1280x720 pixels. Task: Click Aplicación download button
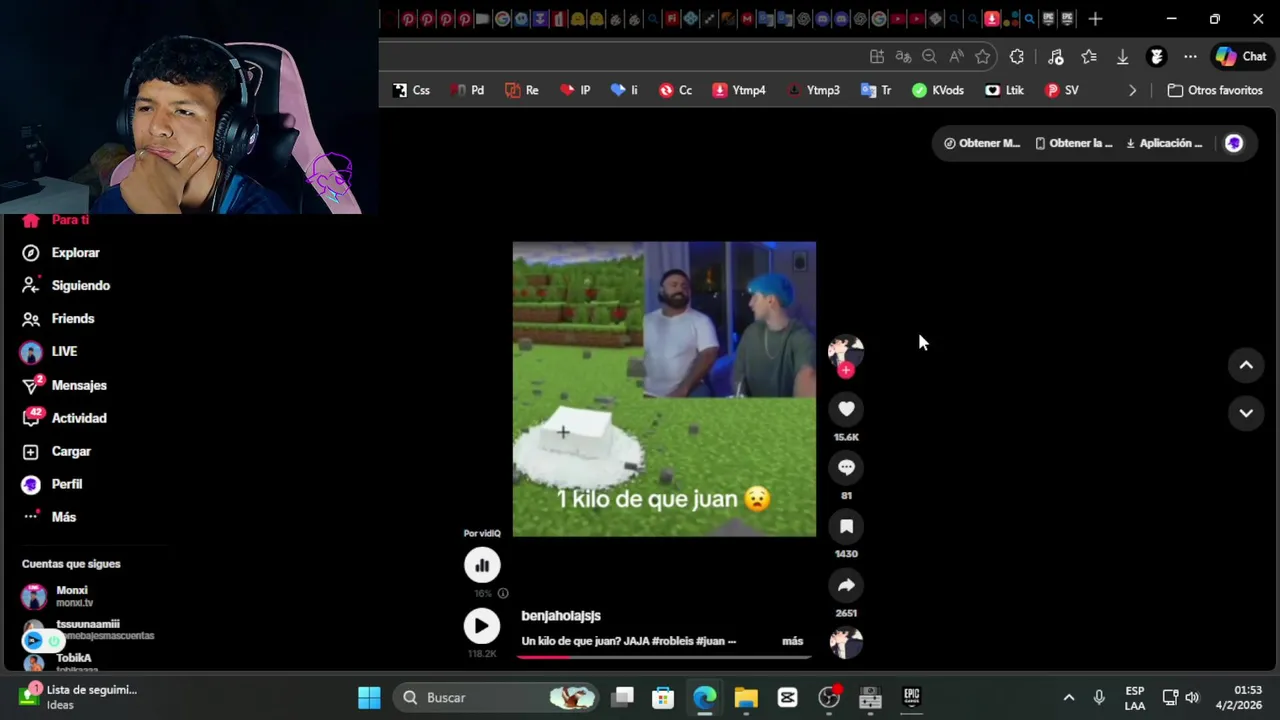(x=1164, y=143)
